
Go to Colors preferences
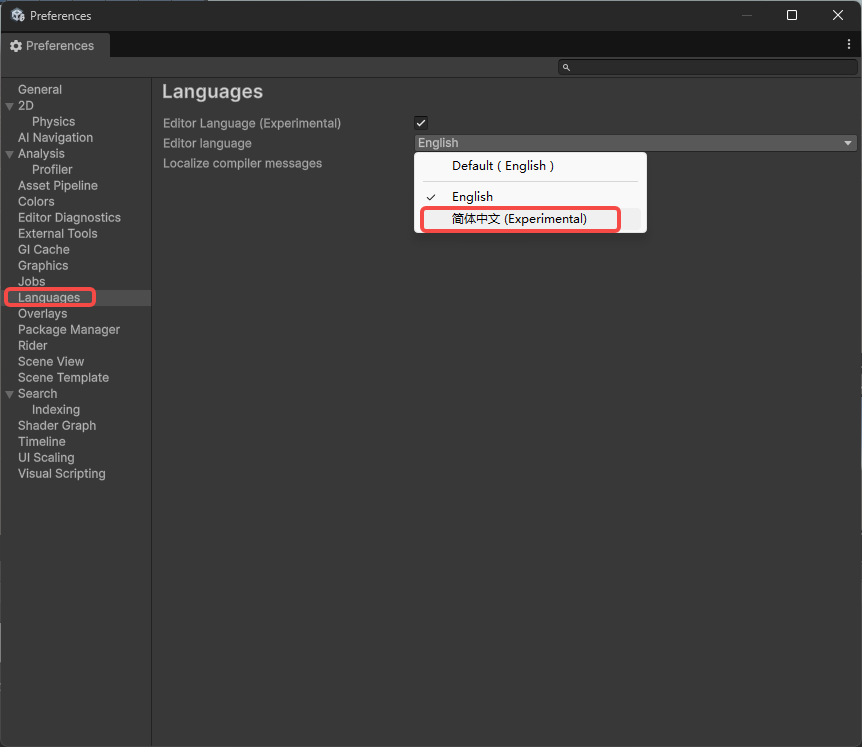(x=36, y=202)
